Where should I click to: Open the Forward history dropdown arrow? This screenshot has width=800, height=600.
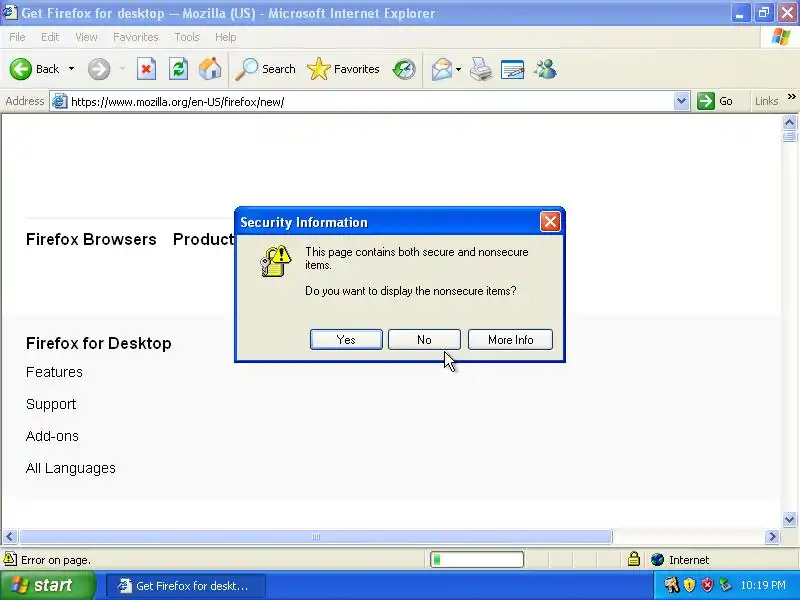click(122, 69)
